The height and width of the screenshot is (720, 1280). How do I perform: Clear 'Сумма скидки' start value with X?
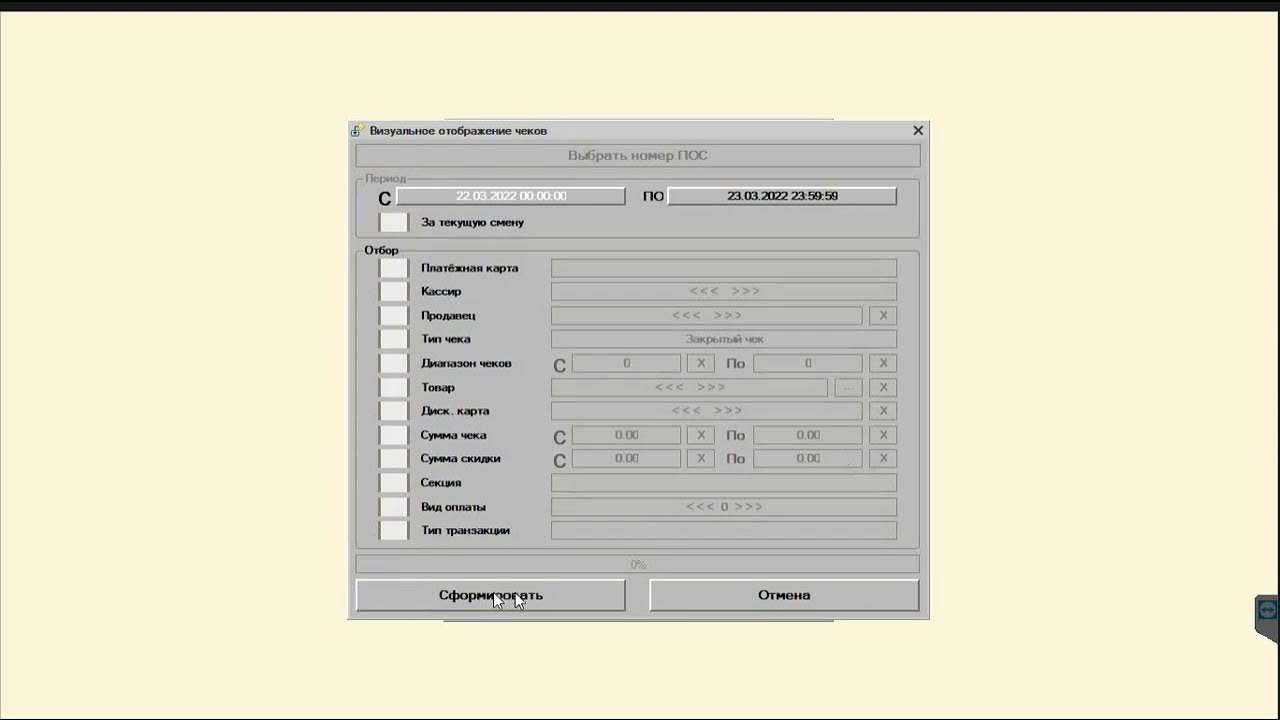point(701,458)
